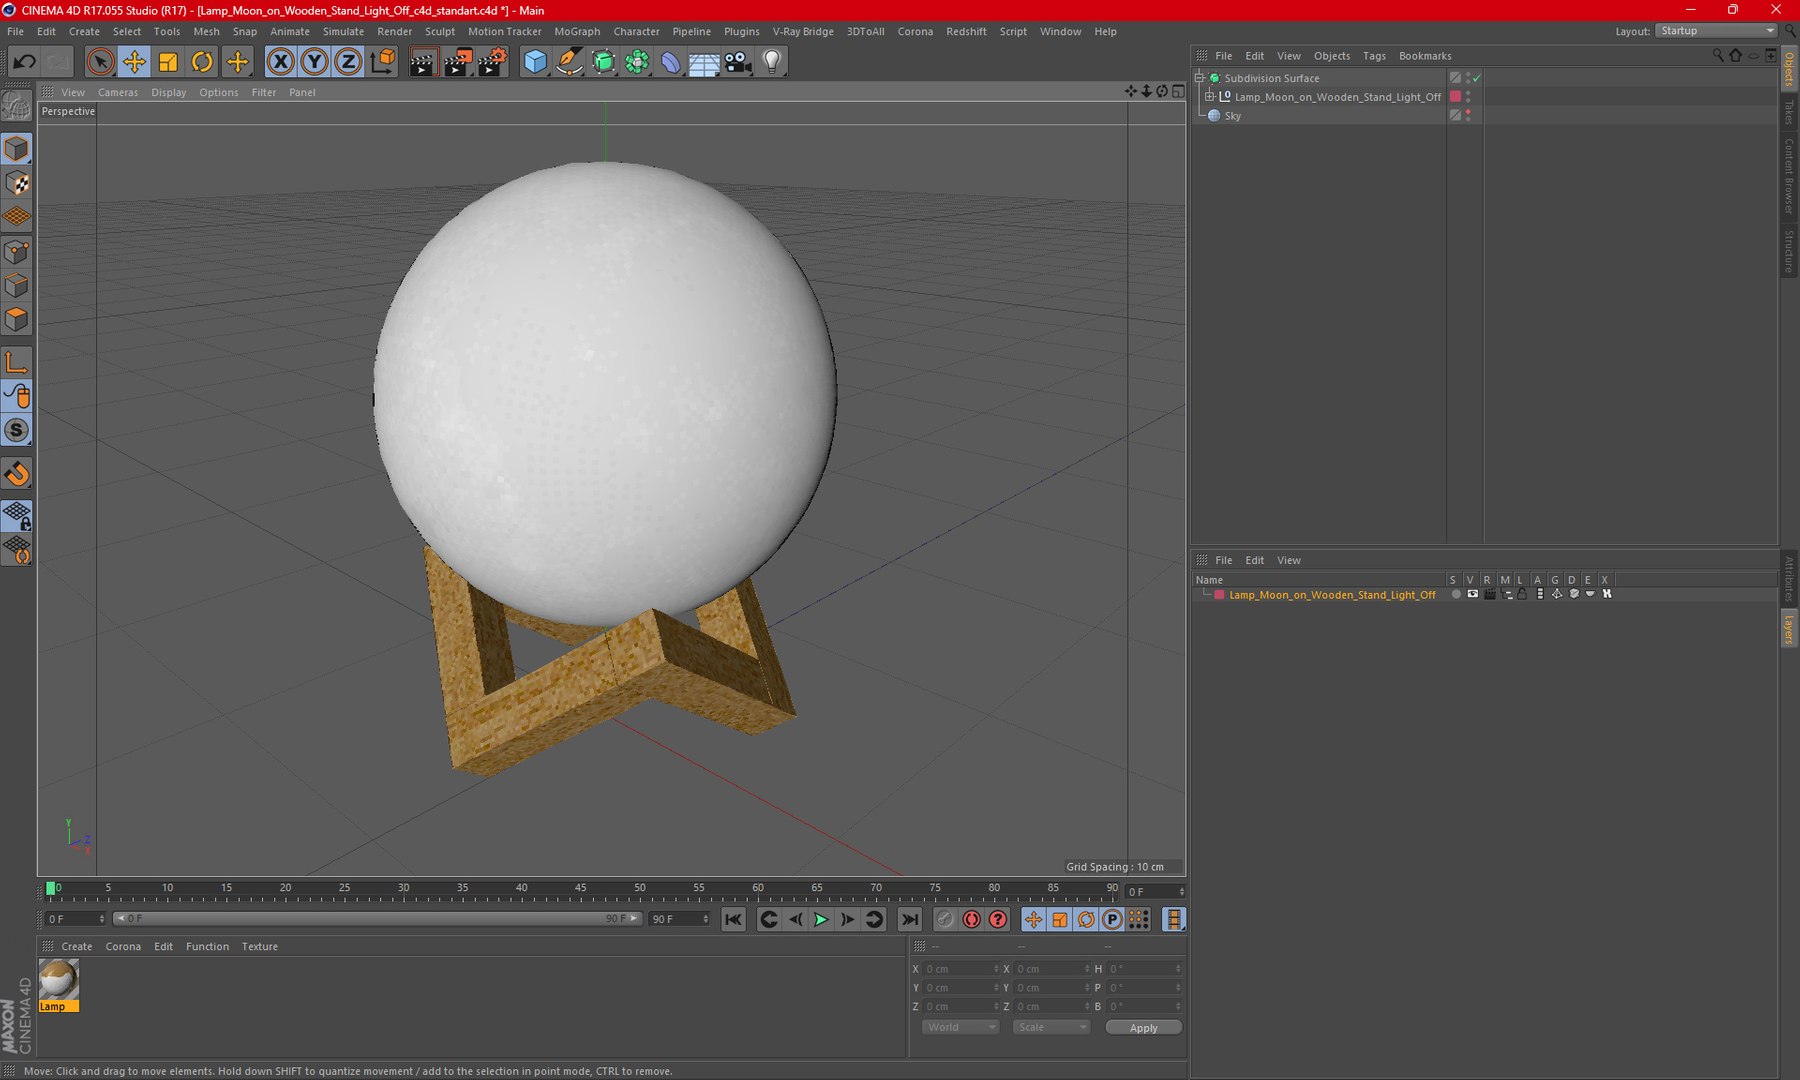Toggle Y axis lock
1800x1080 pixels.
(x=314, y=62)
